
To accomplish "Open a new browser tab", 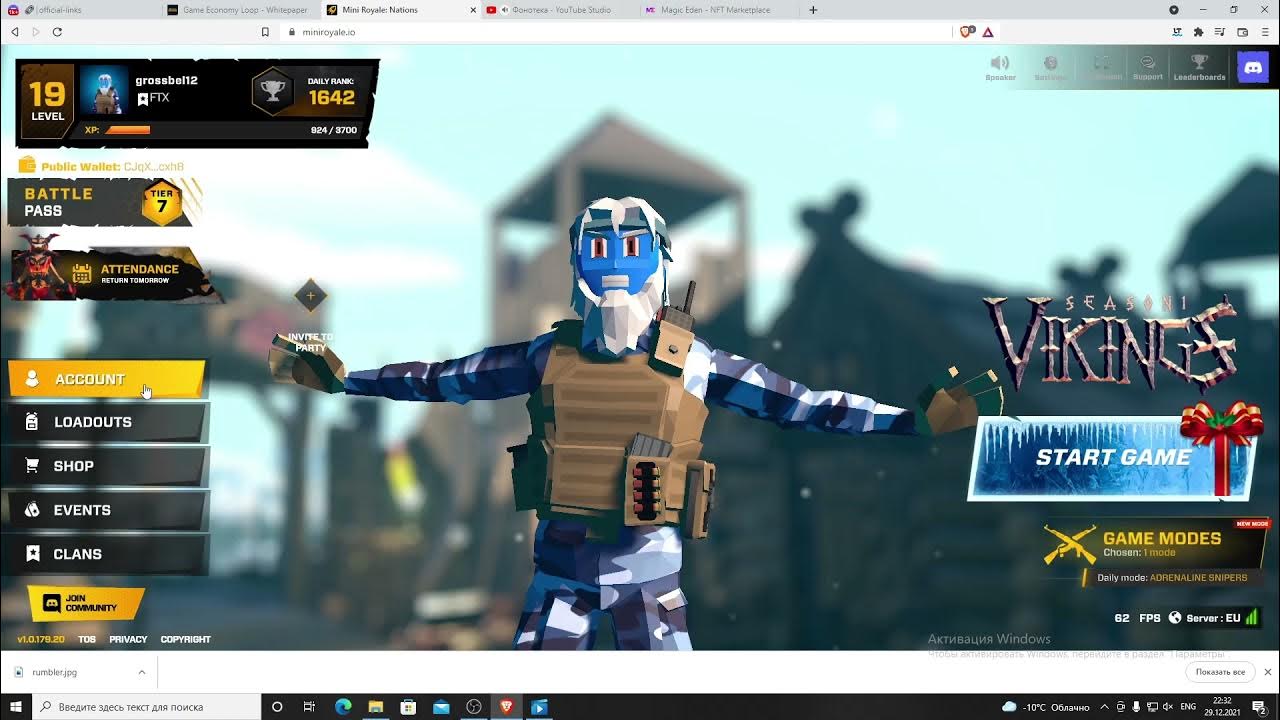I will 813,10.
